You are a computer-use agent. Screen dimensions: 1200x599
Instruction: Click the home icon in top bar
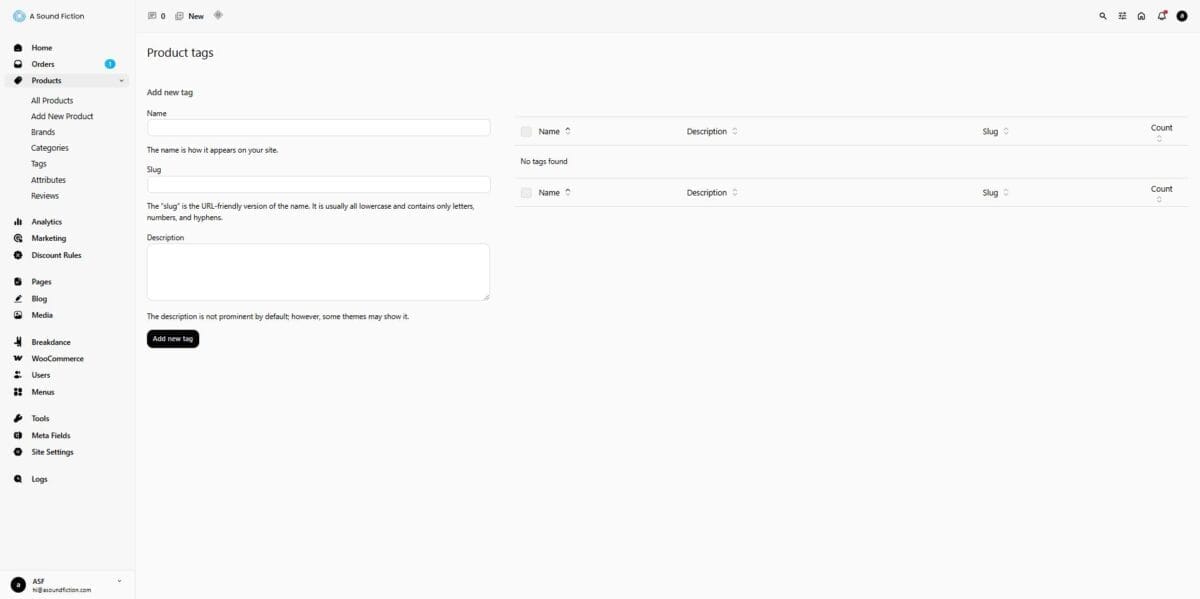pyautogui.click(x=1141, y=16)
